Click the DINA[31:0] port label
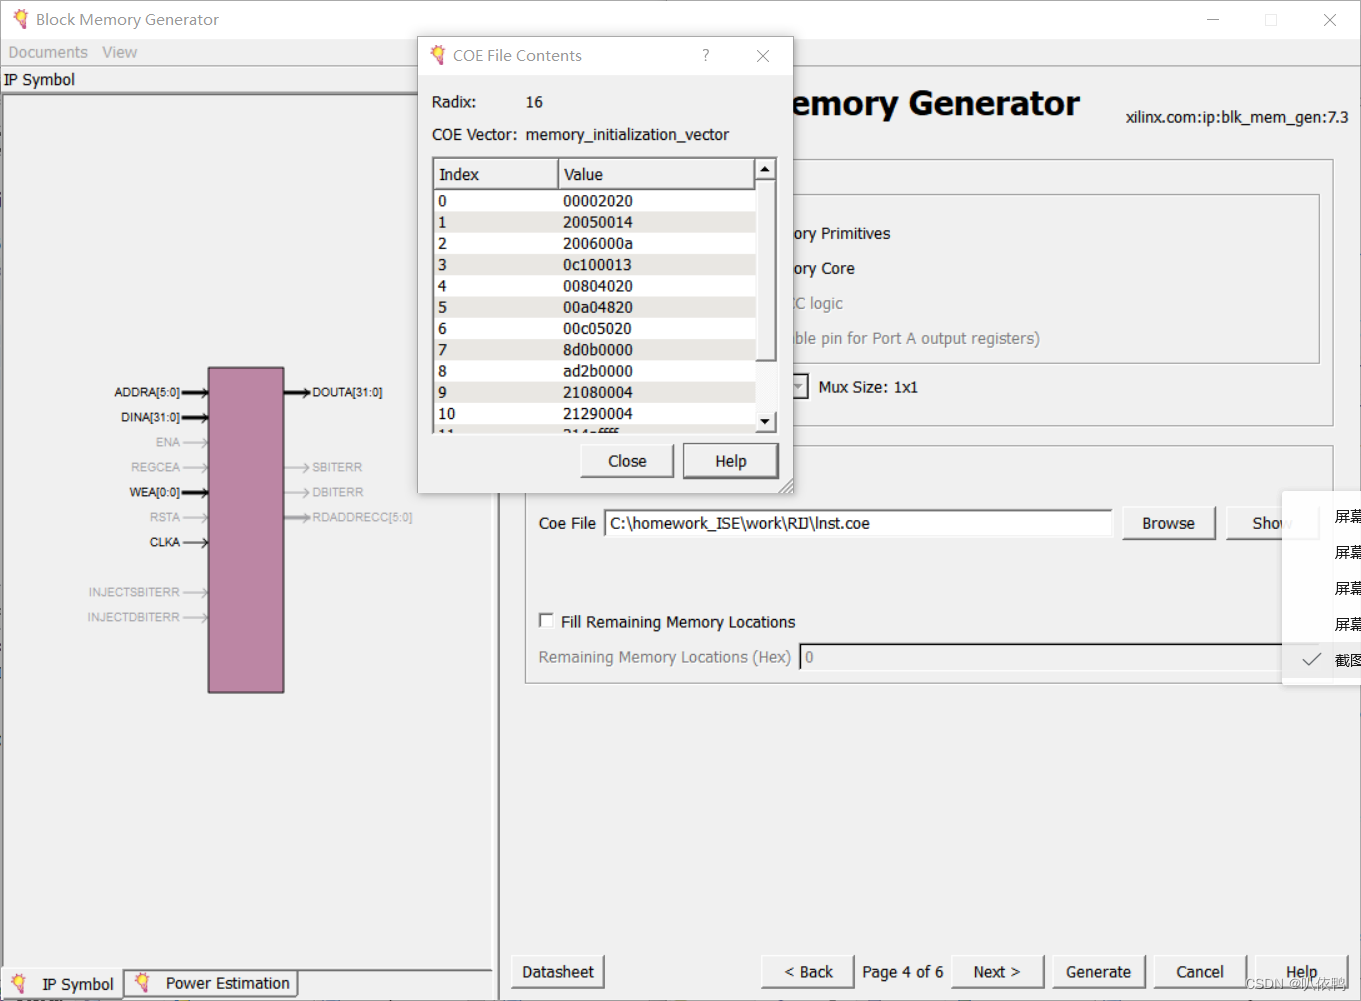This screenshot has width=1361, height=1001. [150, 417]
